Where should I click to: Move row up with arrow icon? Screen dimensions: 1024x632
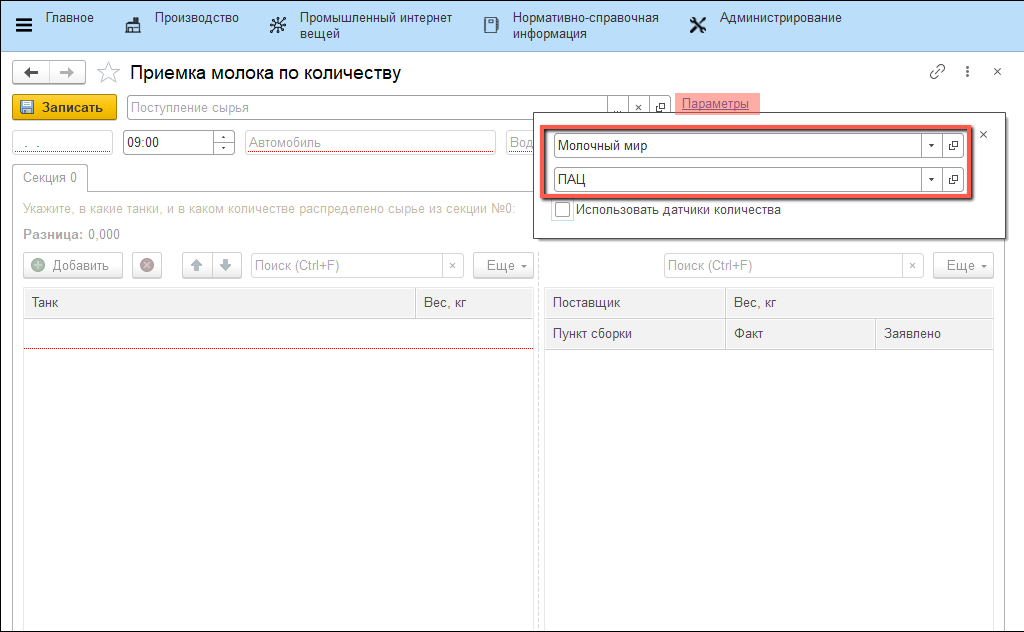[x=197, y=265]
